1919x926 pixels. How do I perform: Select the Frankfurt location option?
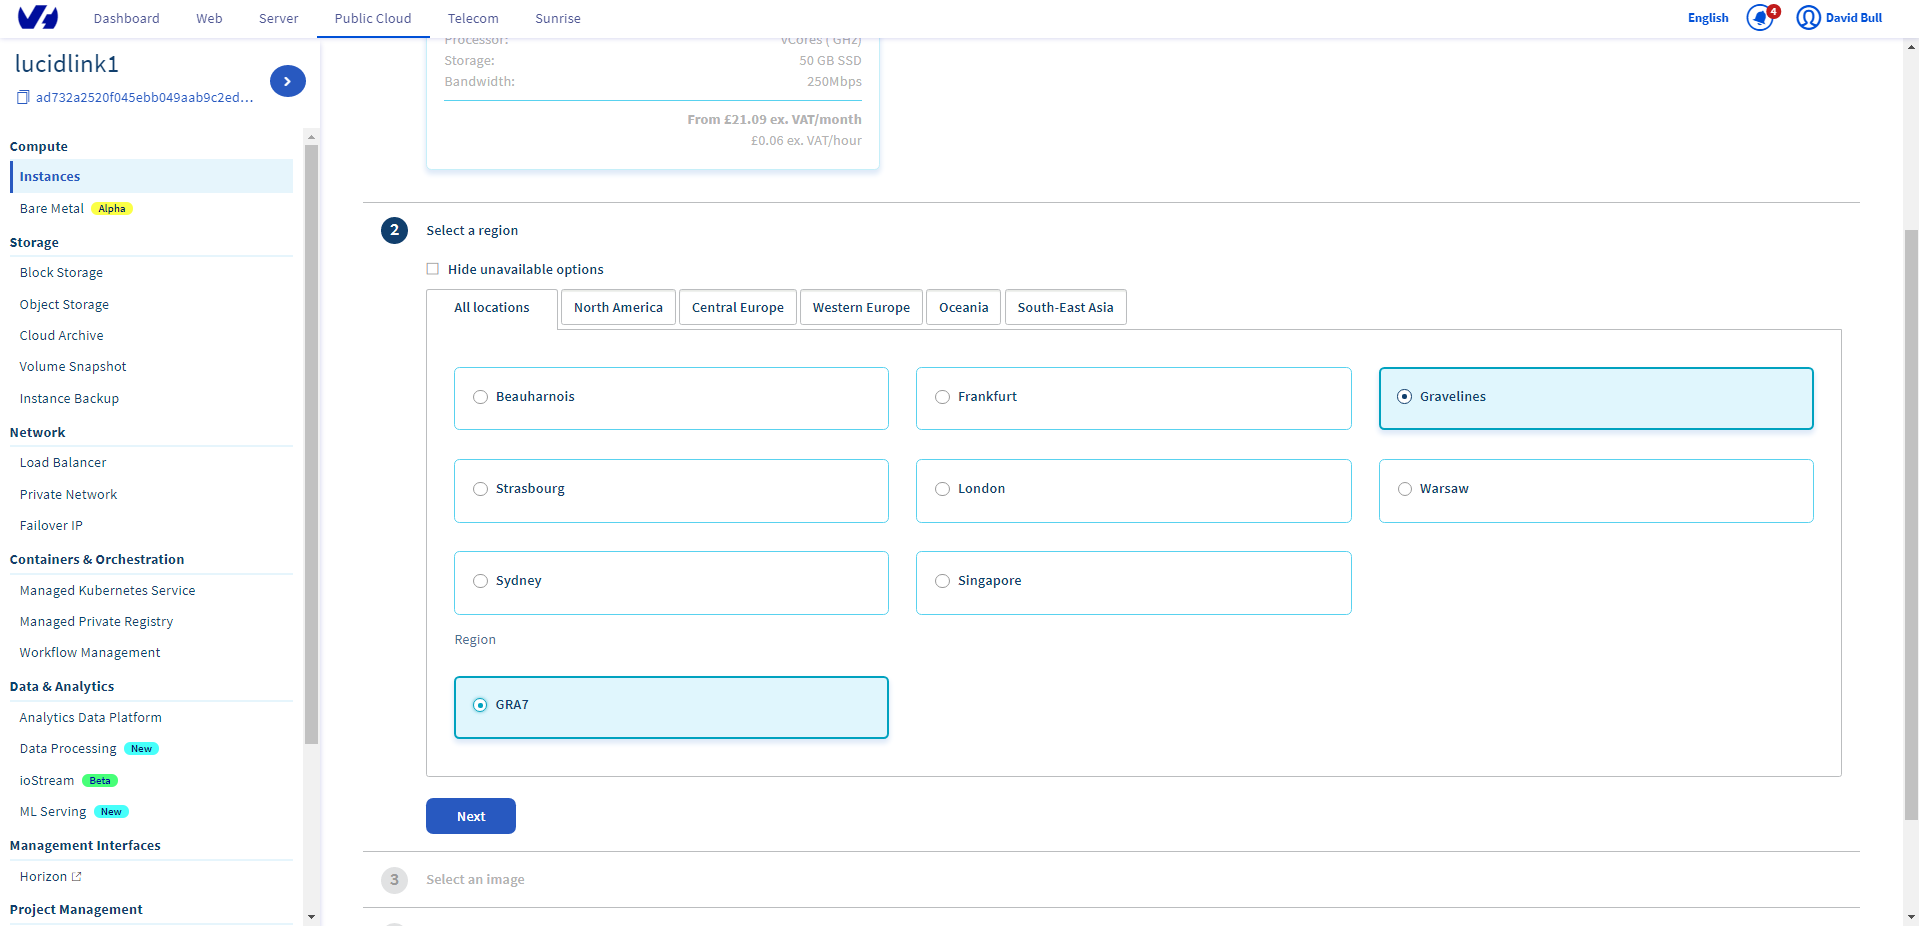(x=1133, y=398)
